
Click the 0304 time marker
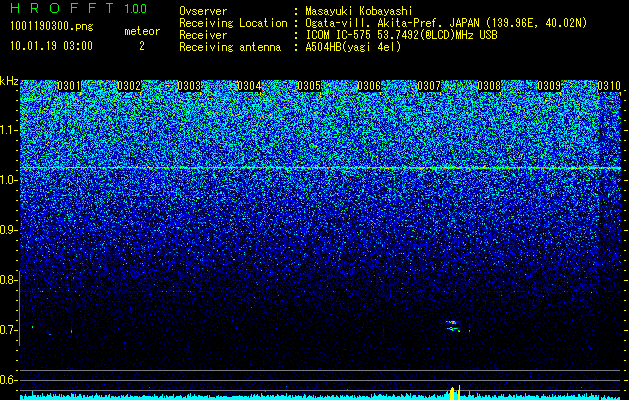coord(249,86)
